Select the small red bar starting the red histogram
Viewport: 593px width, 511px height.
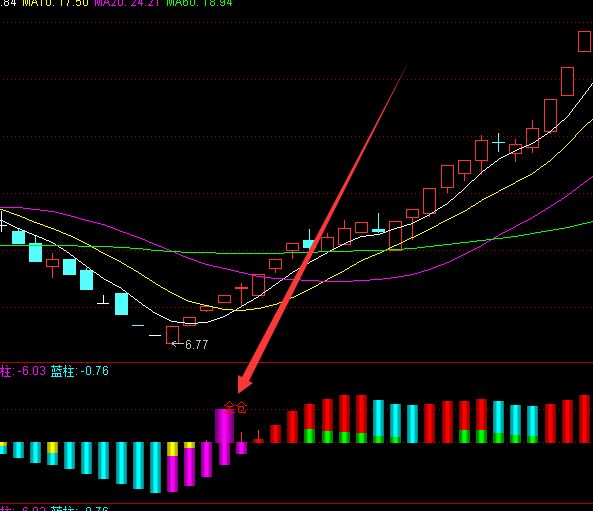[x=258, y=439]
